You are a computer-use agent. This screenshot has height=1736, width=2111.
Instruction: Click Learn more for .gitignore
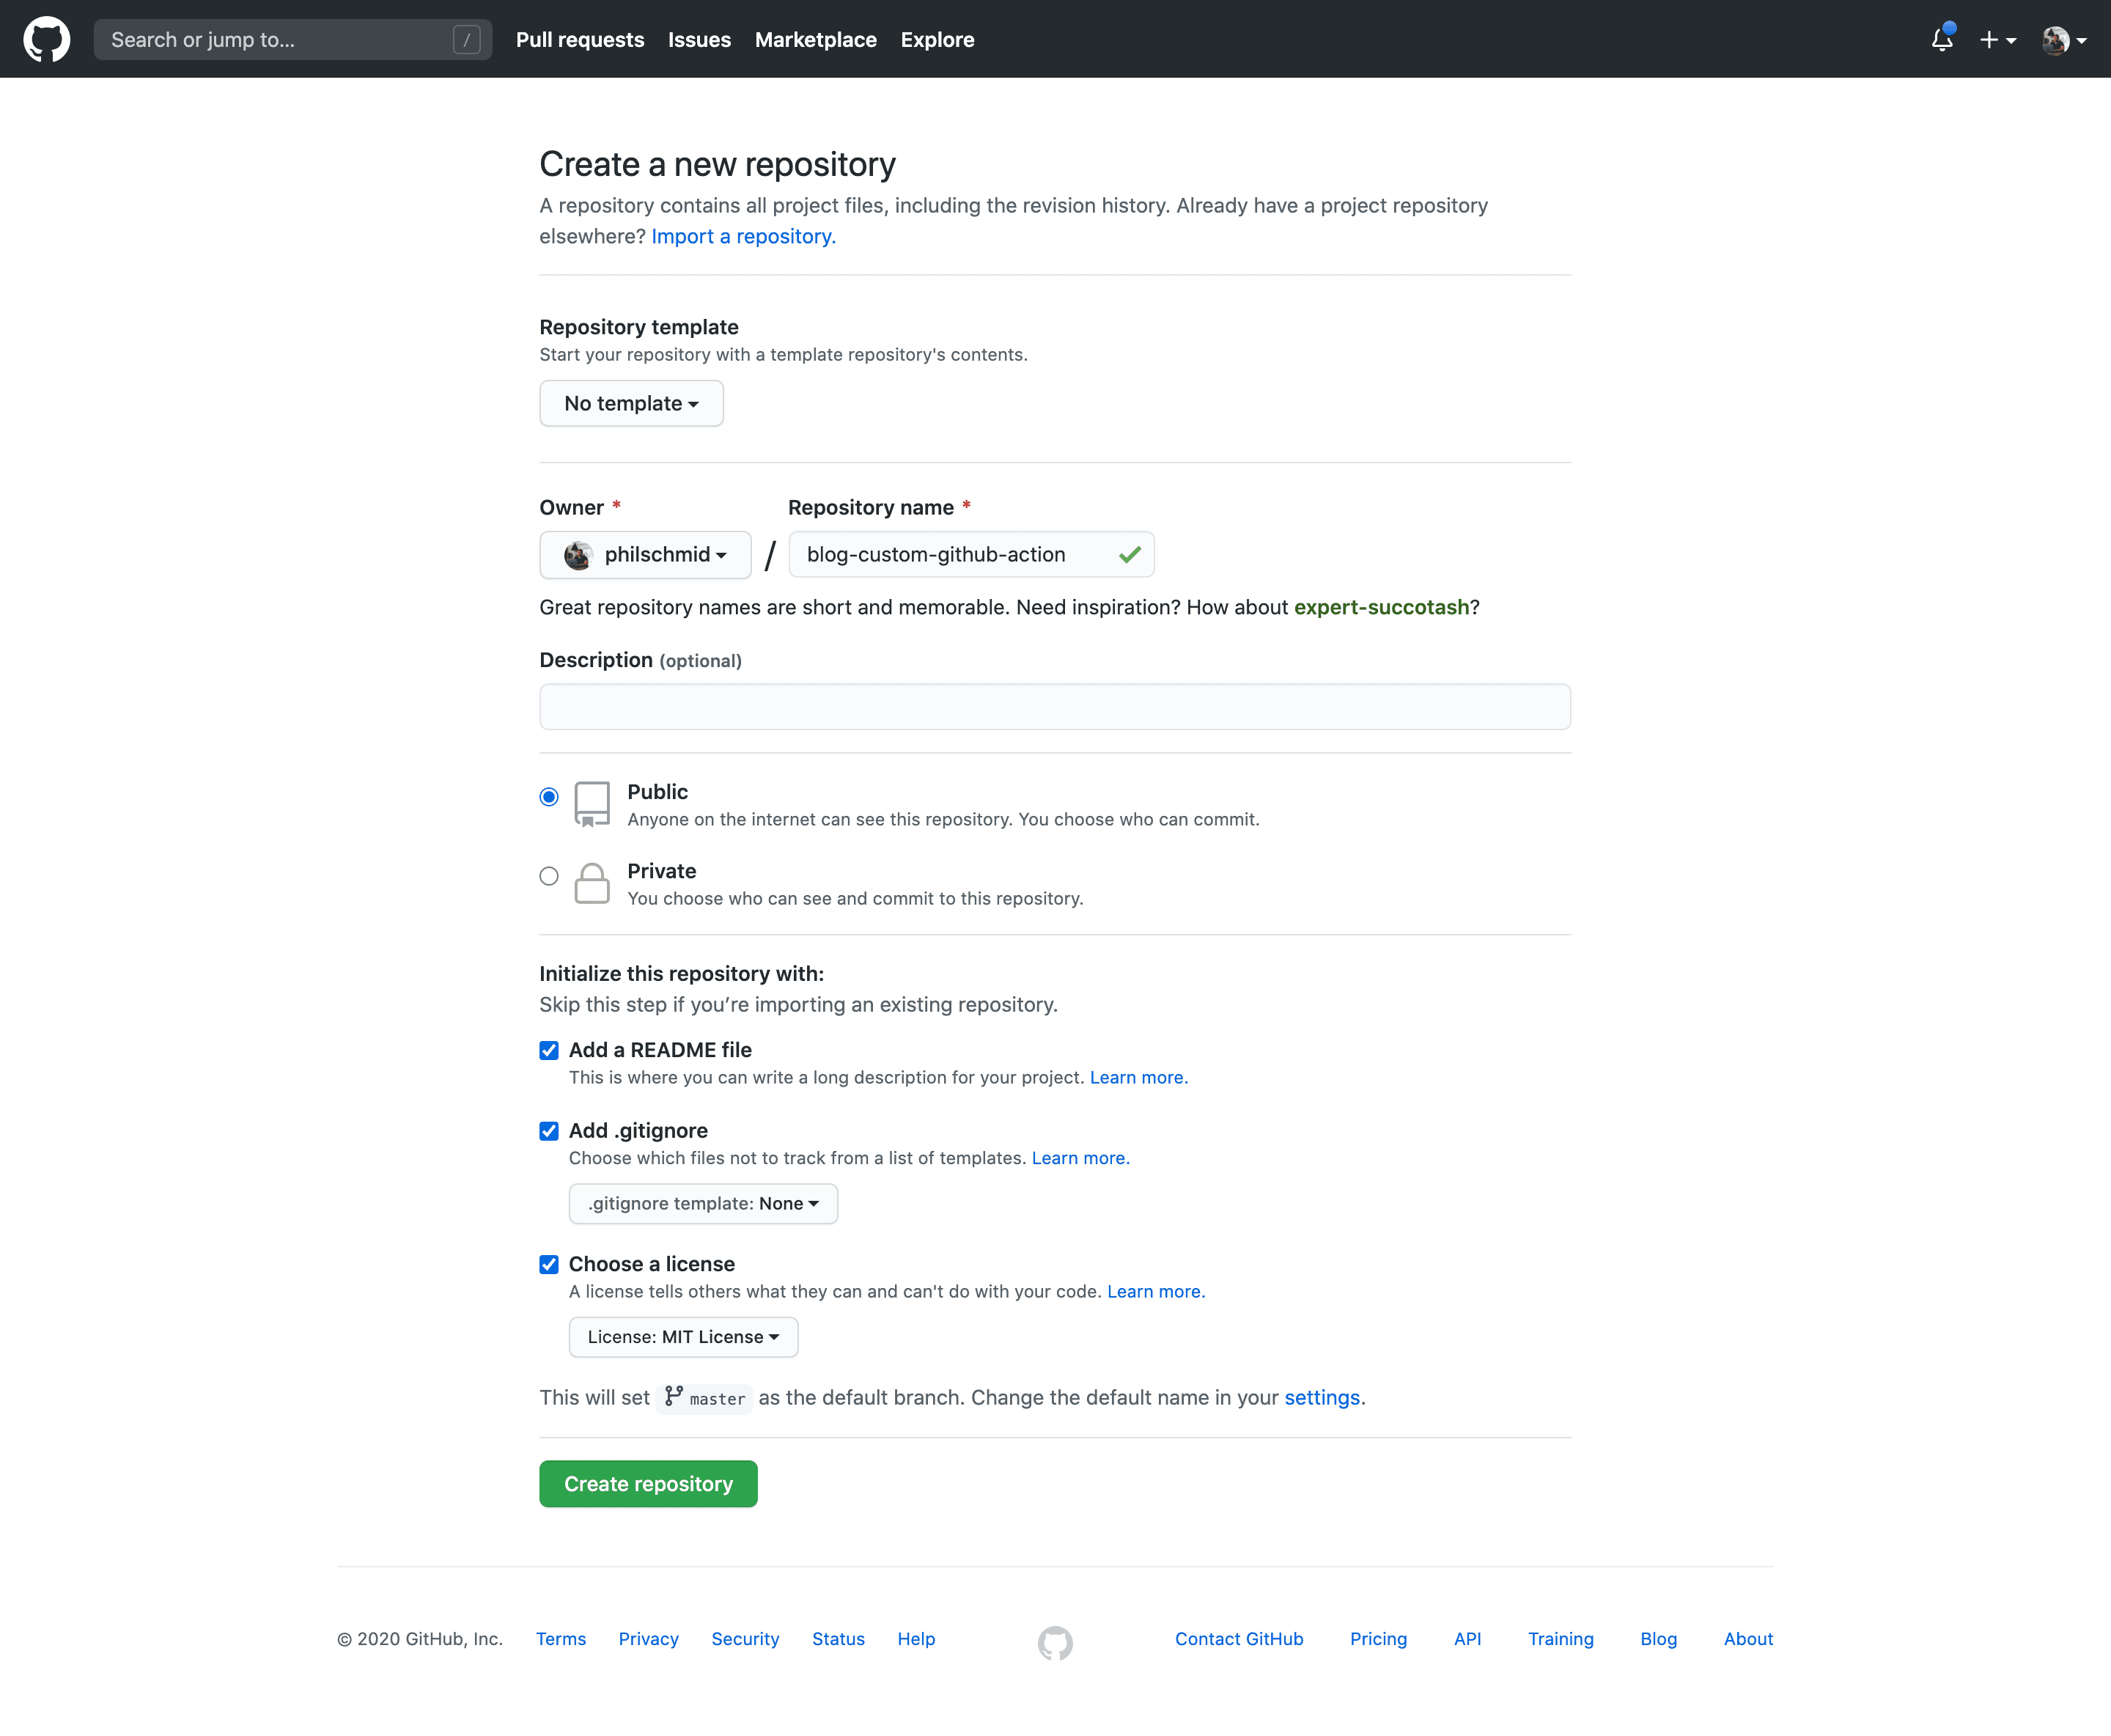pos(1080,1158)
